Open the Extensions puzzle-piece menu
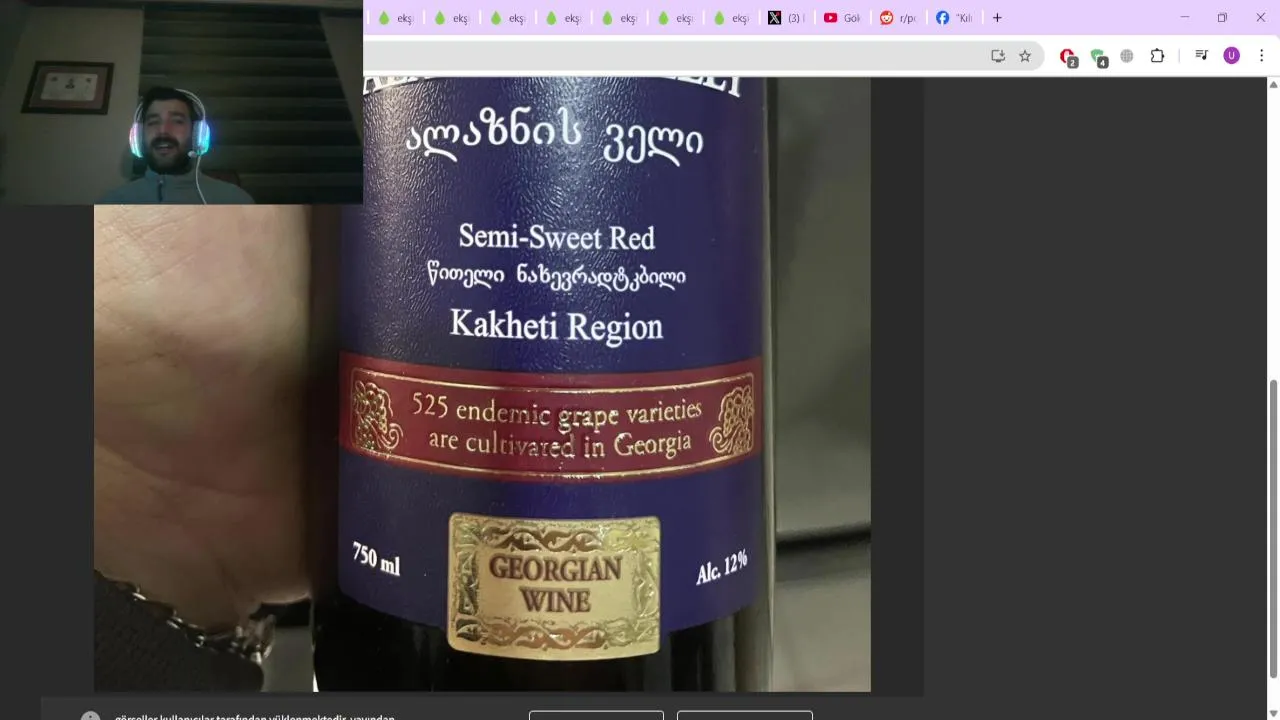This screenshot has height=720, width=1280. pos(1157,56)
